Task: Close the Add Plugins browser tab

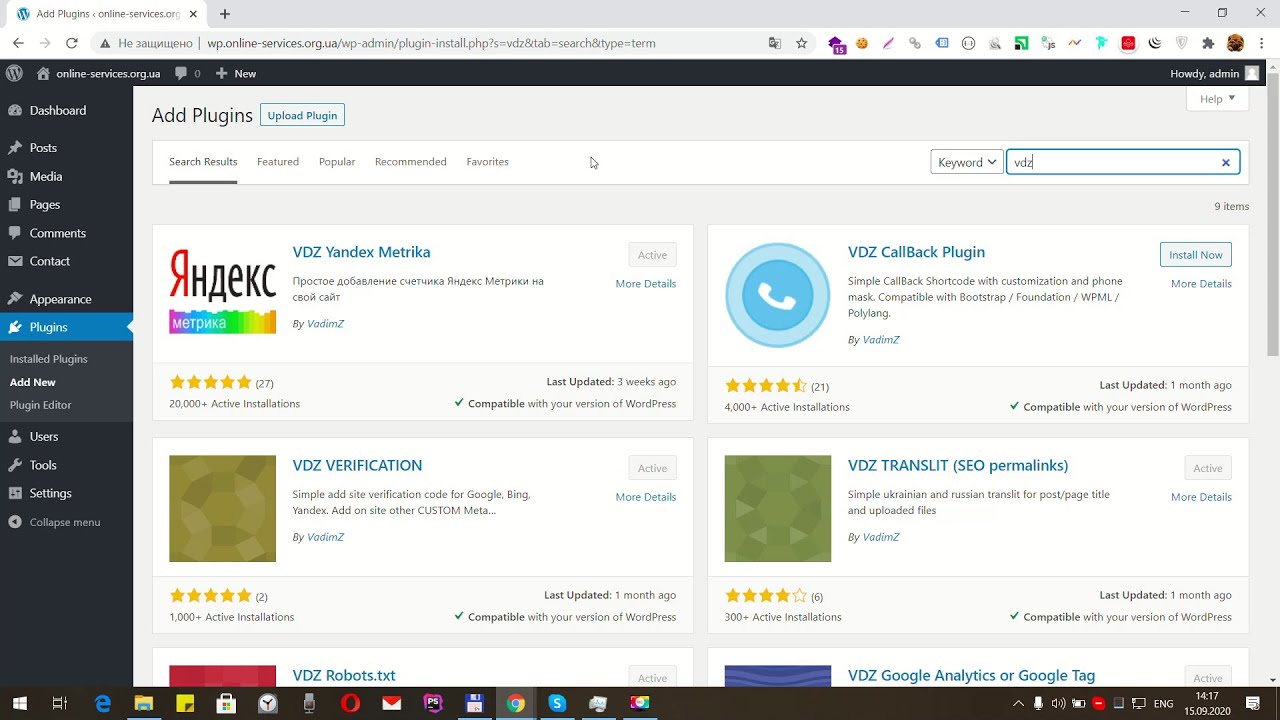Action: [x=193, y=14]
